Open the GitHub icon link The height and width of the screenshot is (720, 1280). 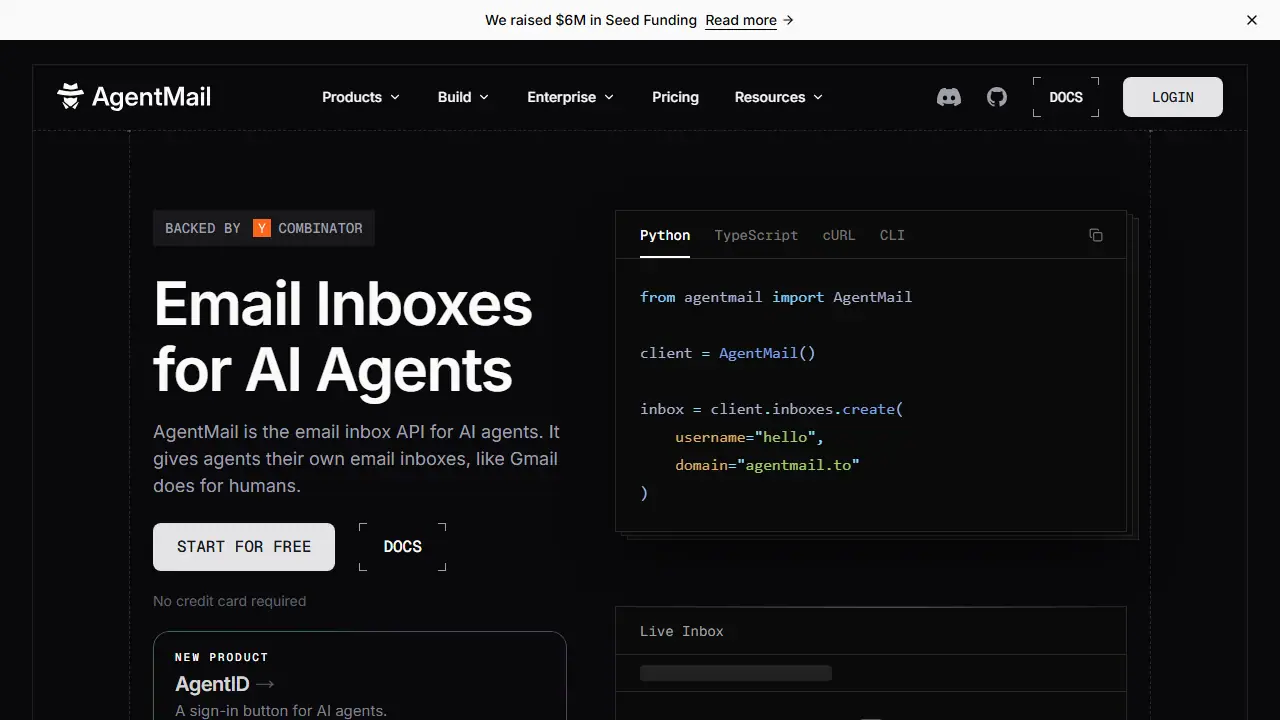997,97
